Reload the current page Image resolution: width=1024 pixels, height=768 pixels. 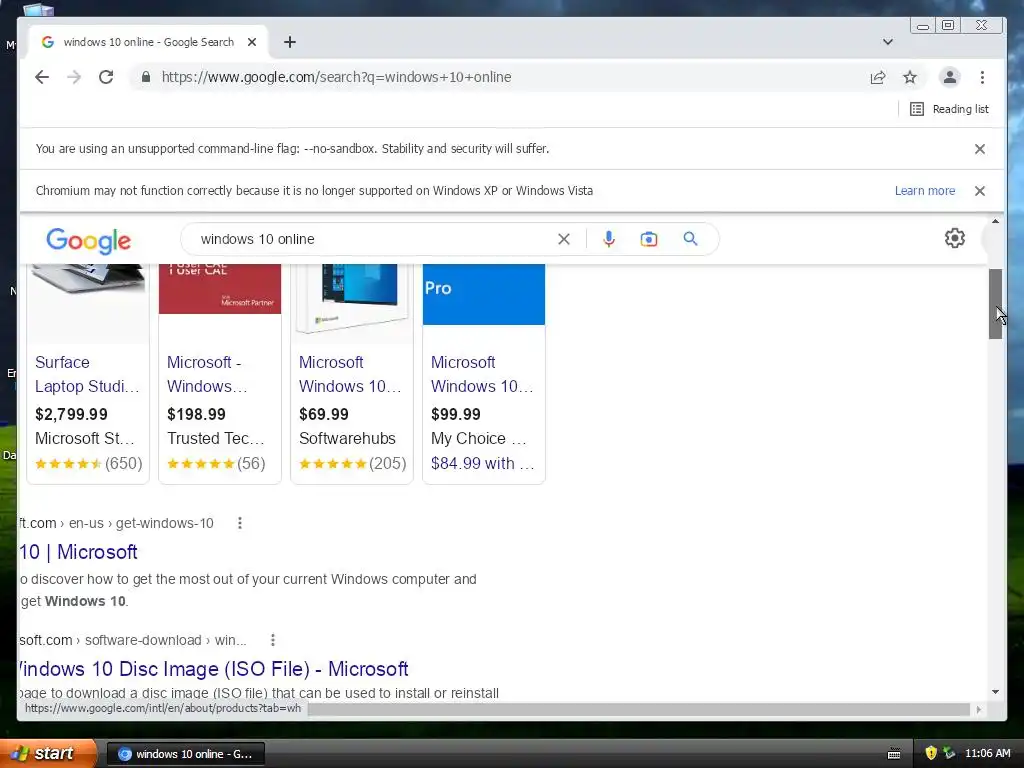[106, 77]
